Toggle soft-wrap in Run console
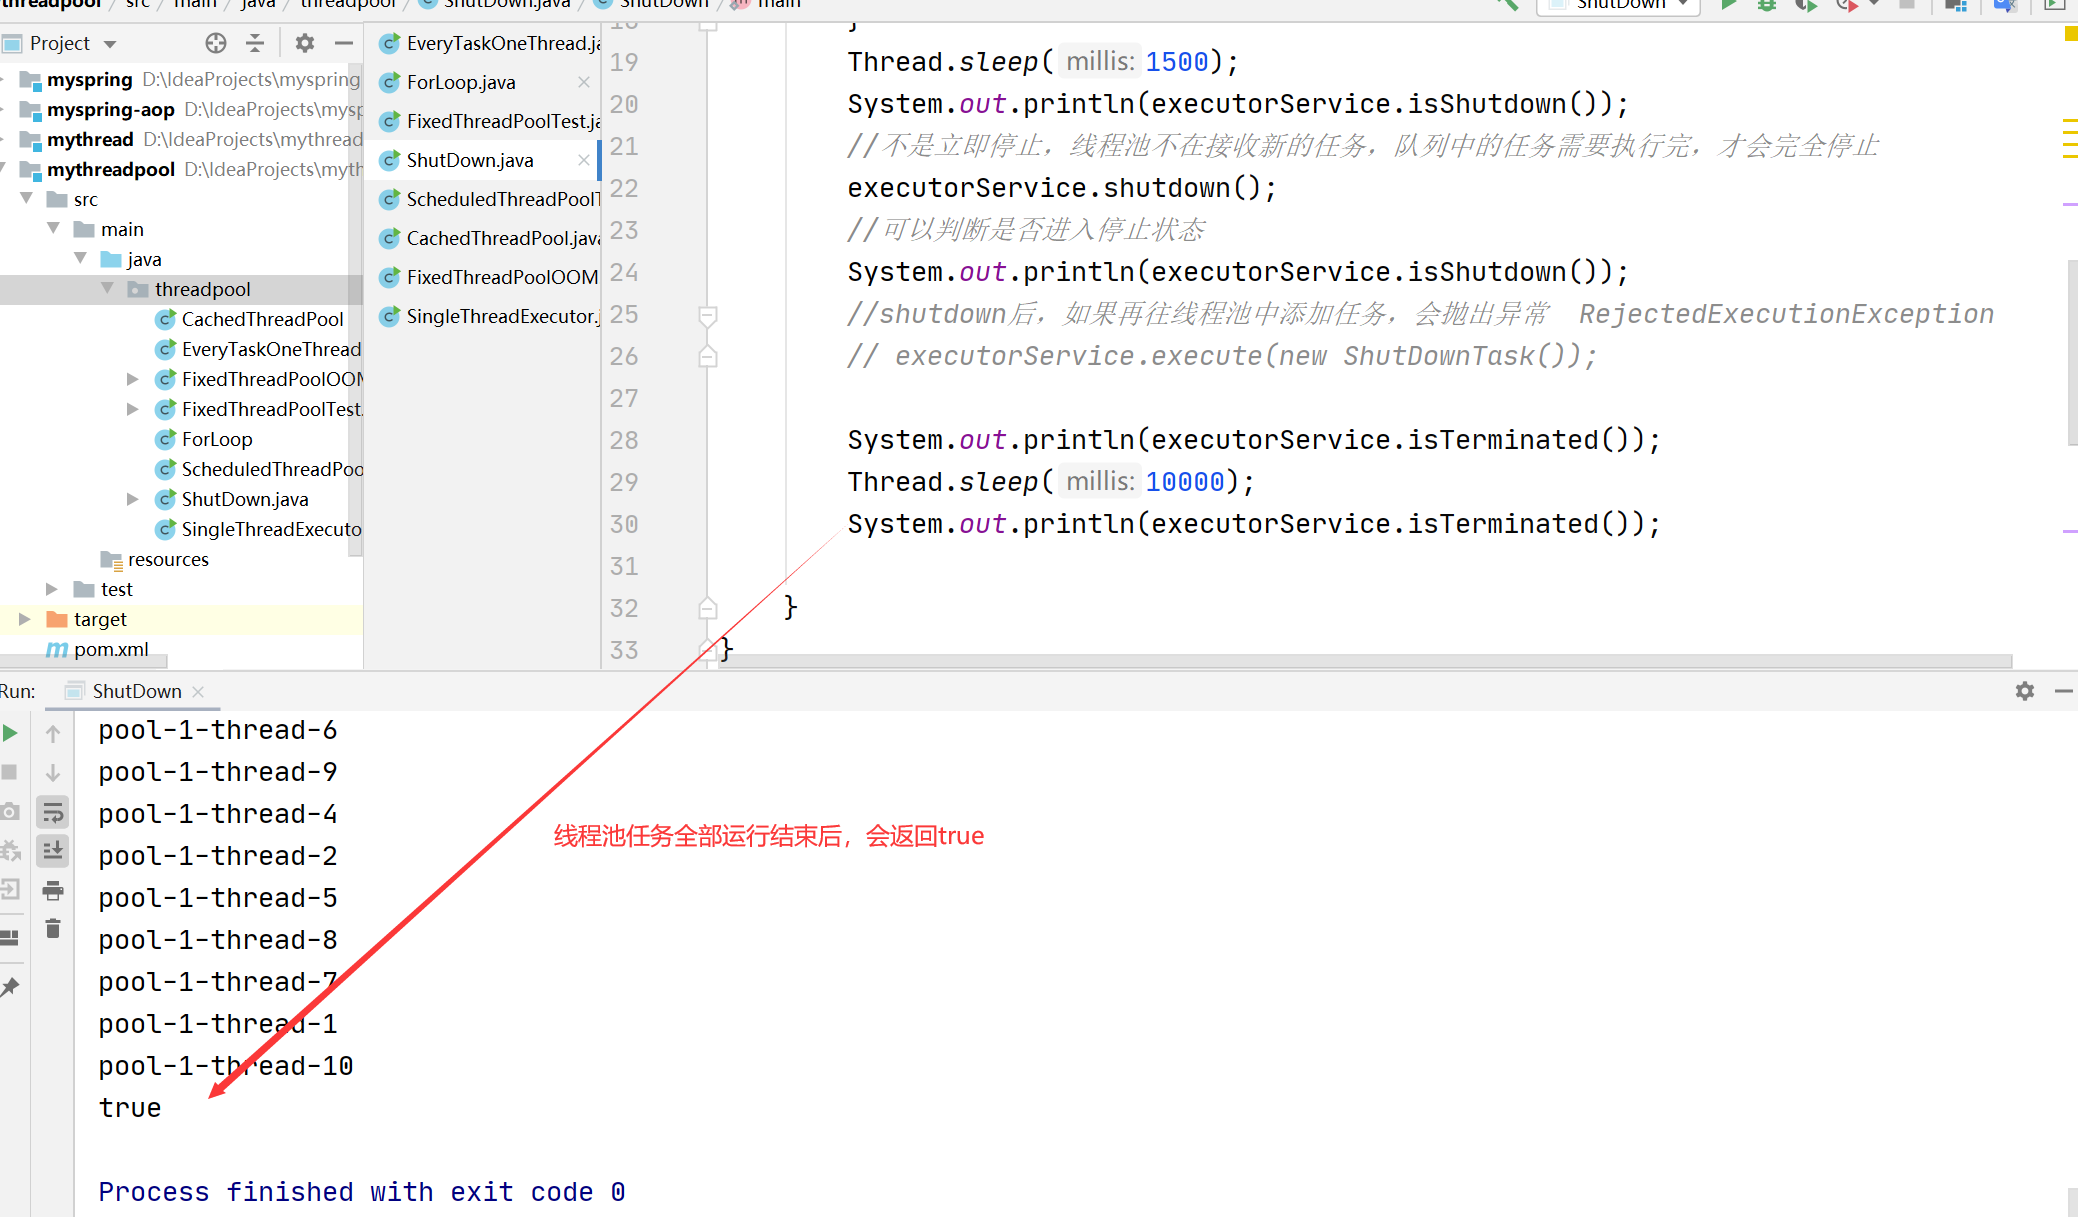Screen dimensions: 2078x1217 point(53,812)
